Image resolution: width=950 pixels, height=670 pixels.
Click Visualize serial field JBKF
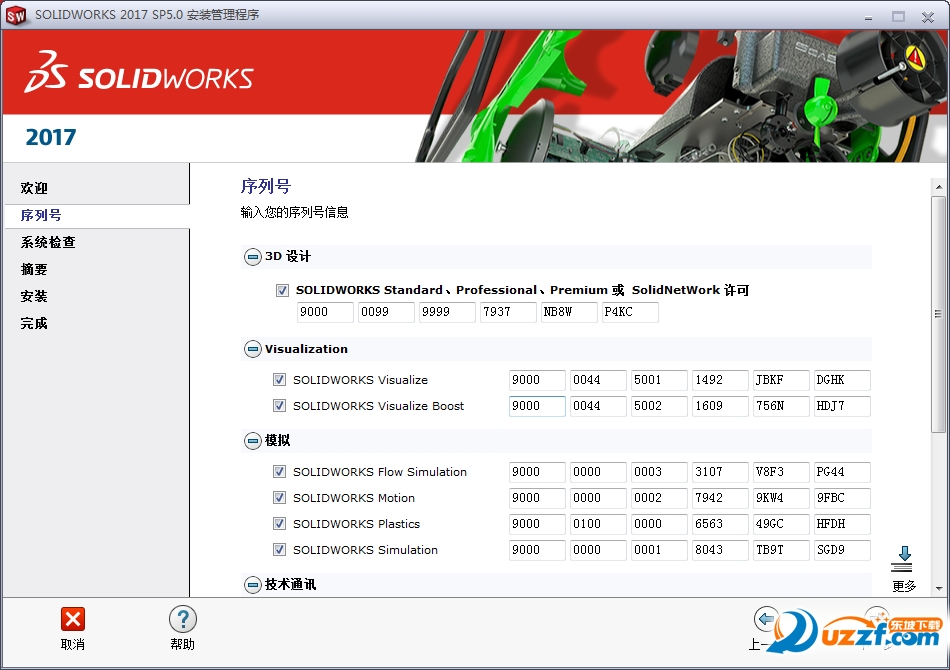(x=781, y=380)
